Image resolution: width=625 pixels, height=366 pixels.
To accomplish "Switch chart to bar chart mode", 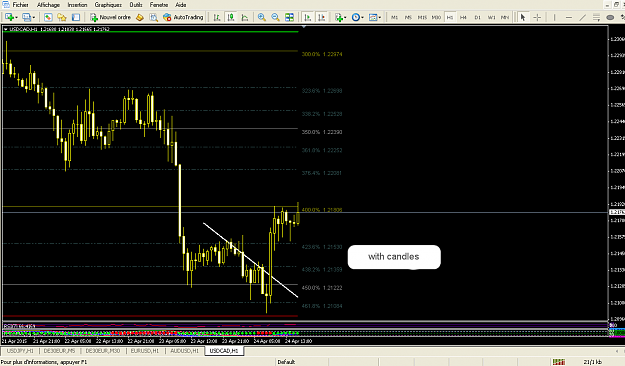I will coord(217,17).
